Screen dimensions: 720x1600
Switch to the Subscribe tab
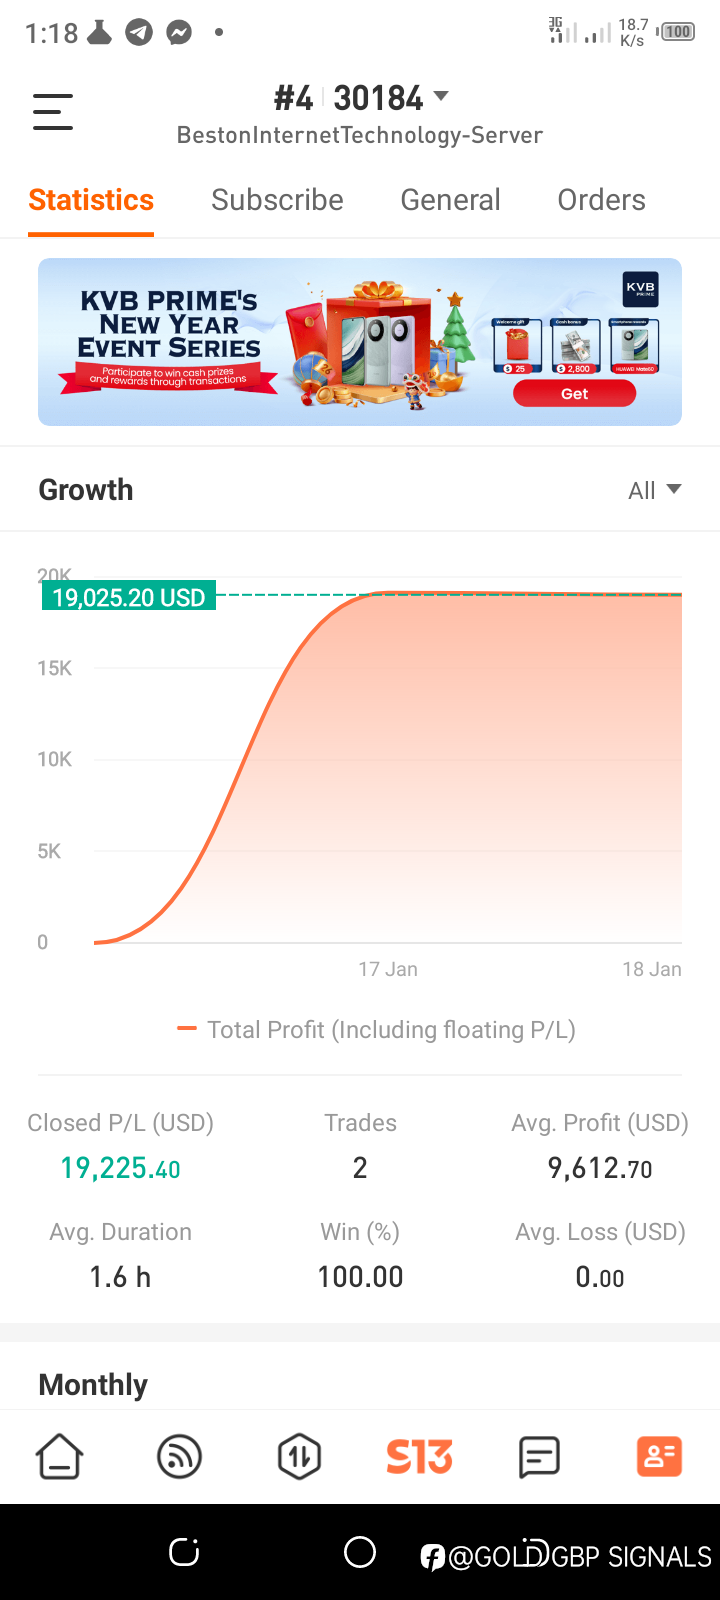click(277, 200)
